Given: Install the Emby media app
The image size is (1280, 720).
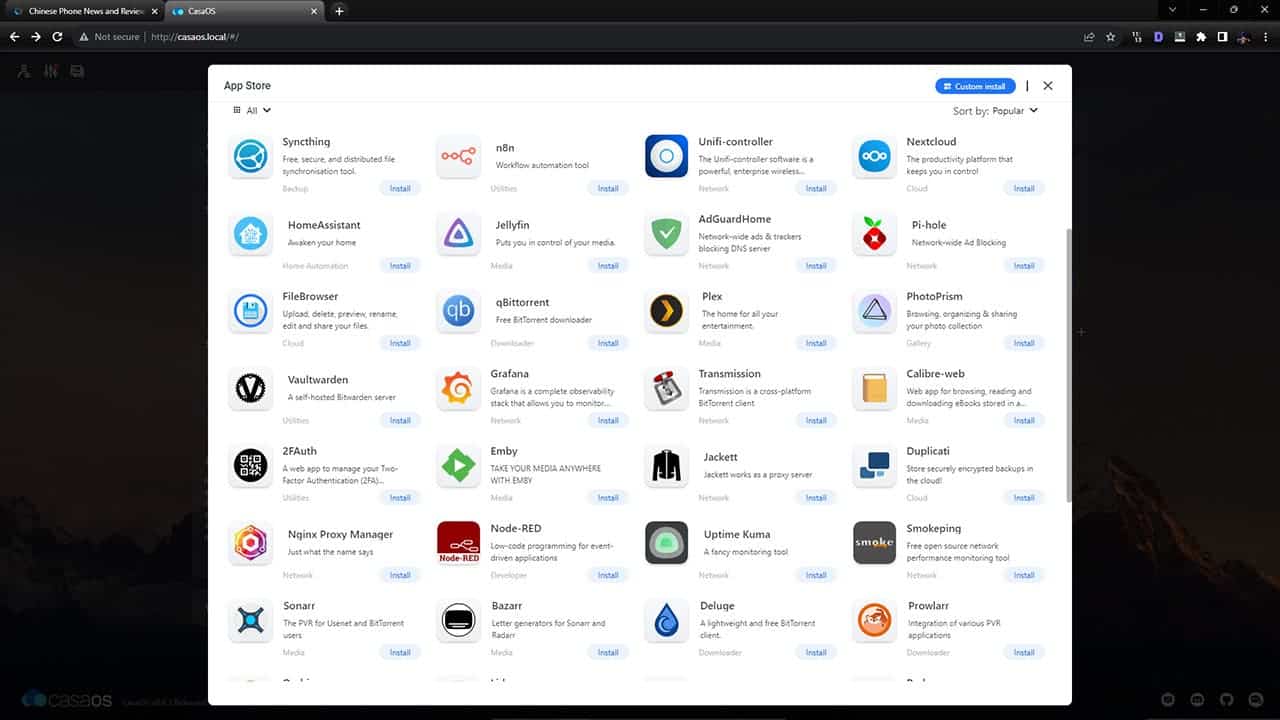Looking at the screenshot, I should pos(608,498).
